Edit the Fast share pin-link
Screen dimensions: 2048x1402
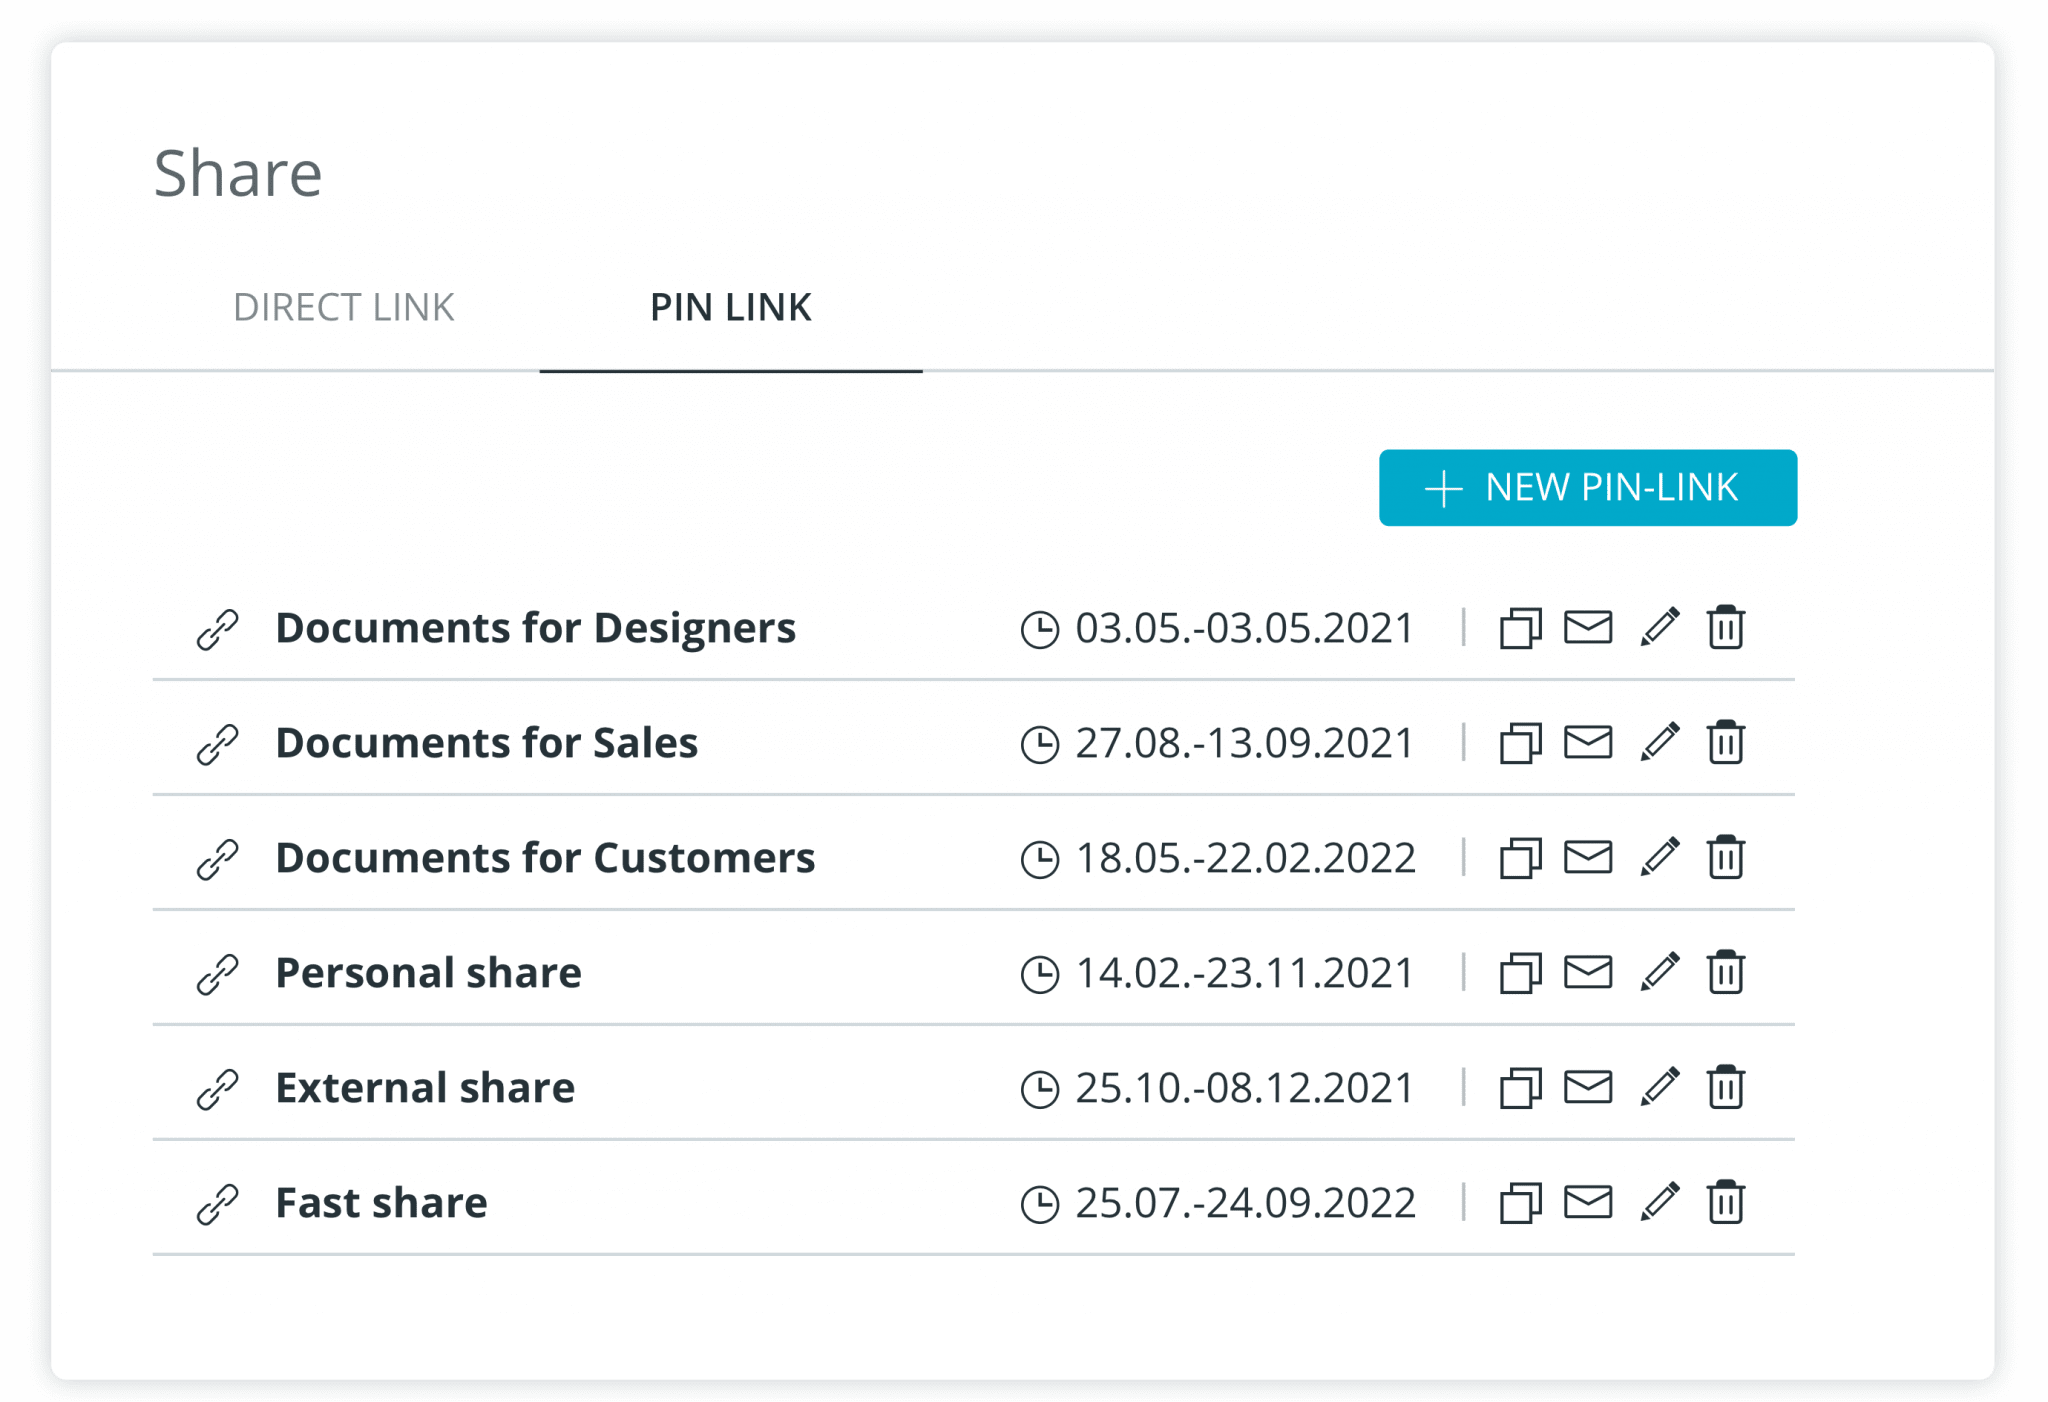click(x=1660, y=1201)
